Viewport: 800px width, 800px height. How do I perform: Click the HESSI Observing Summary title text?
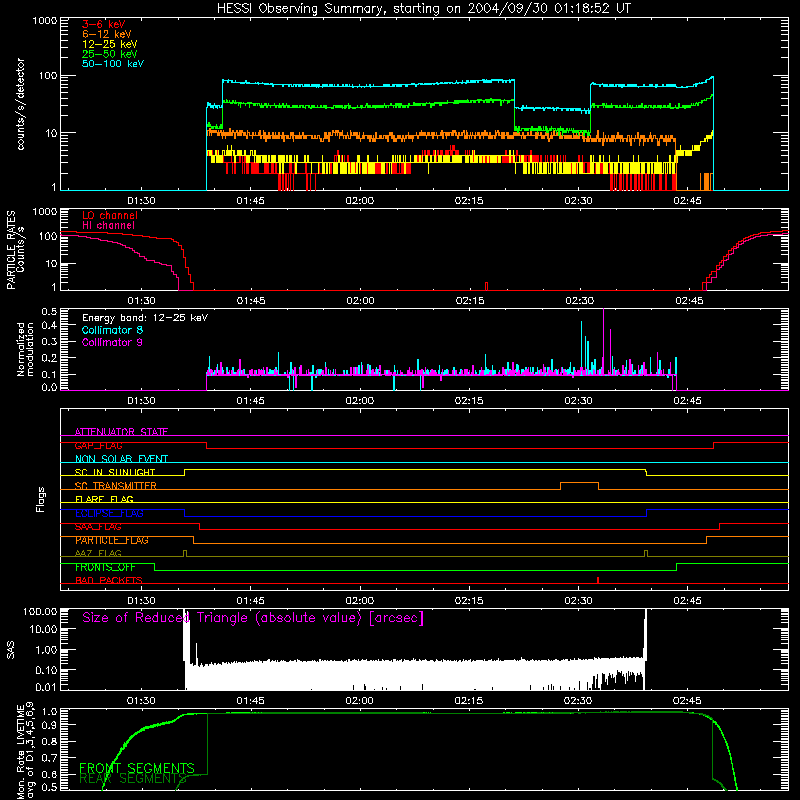point(424,9)
